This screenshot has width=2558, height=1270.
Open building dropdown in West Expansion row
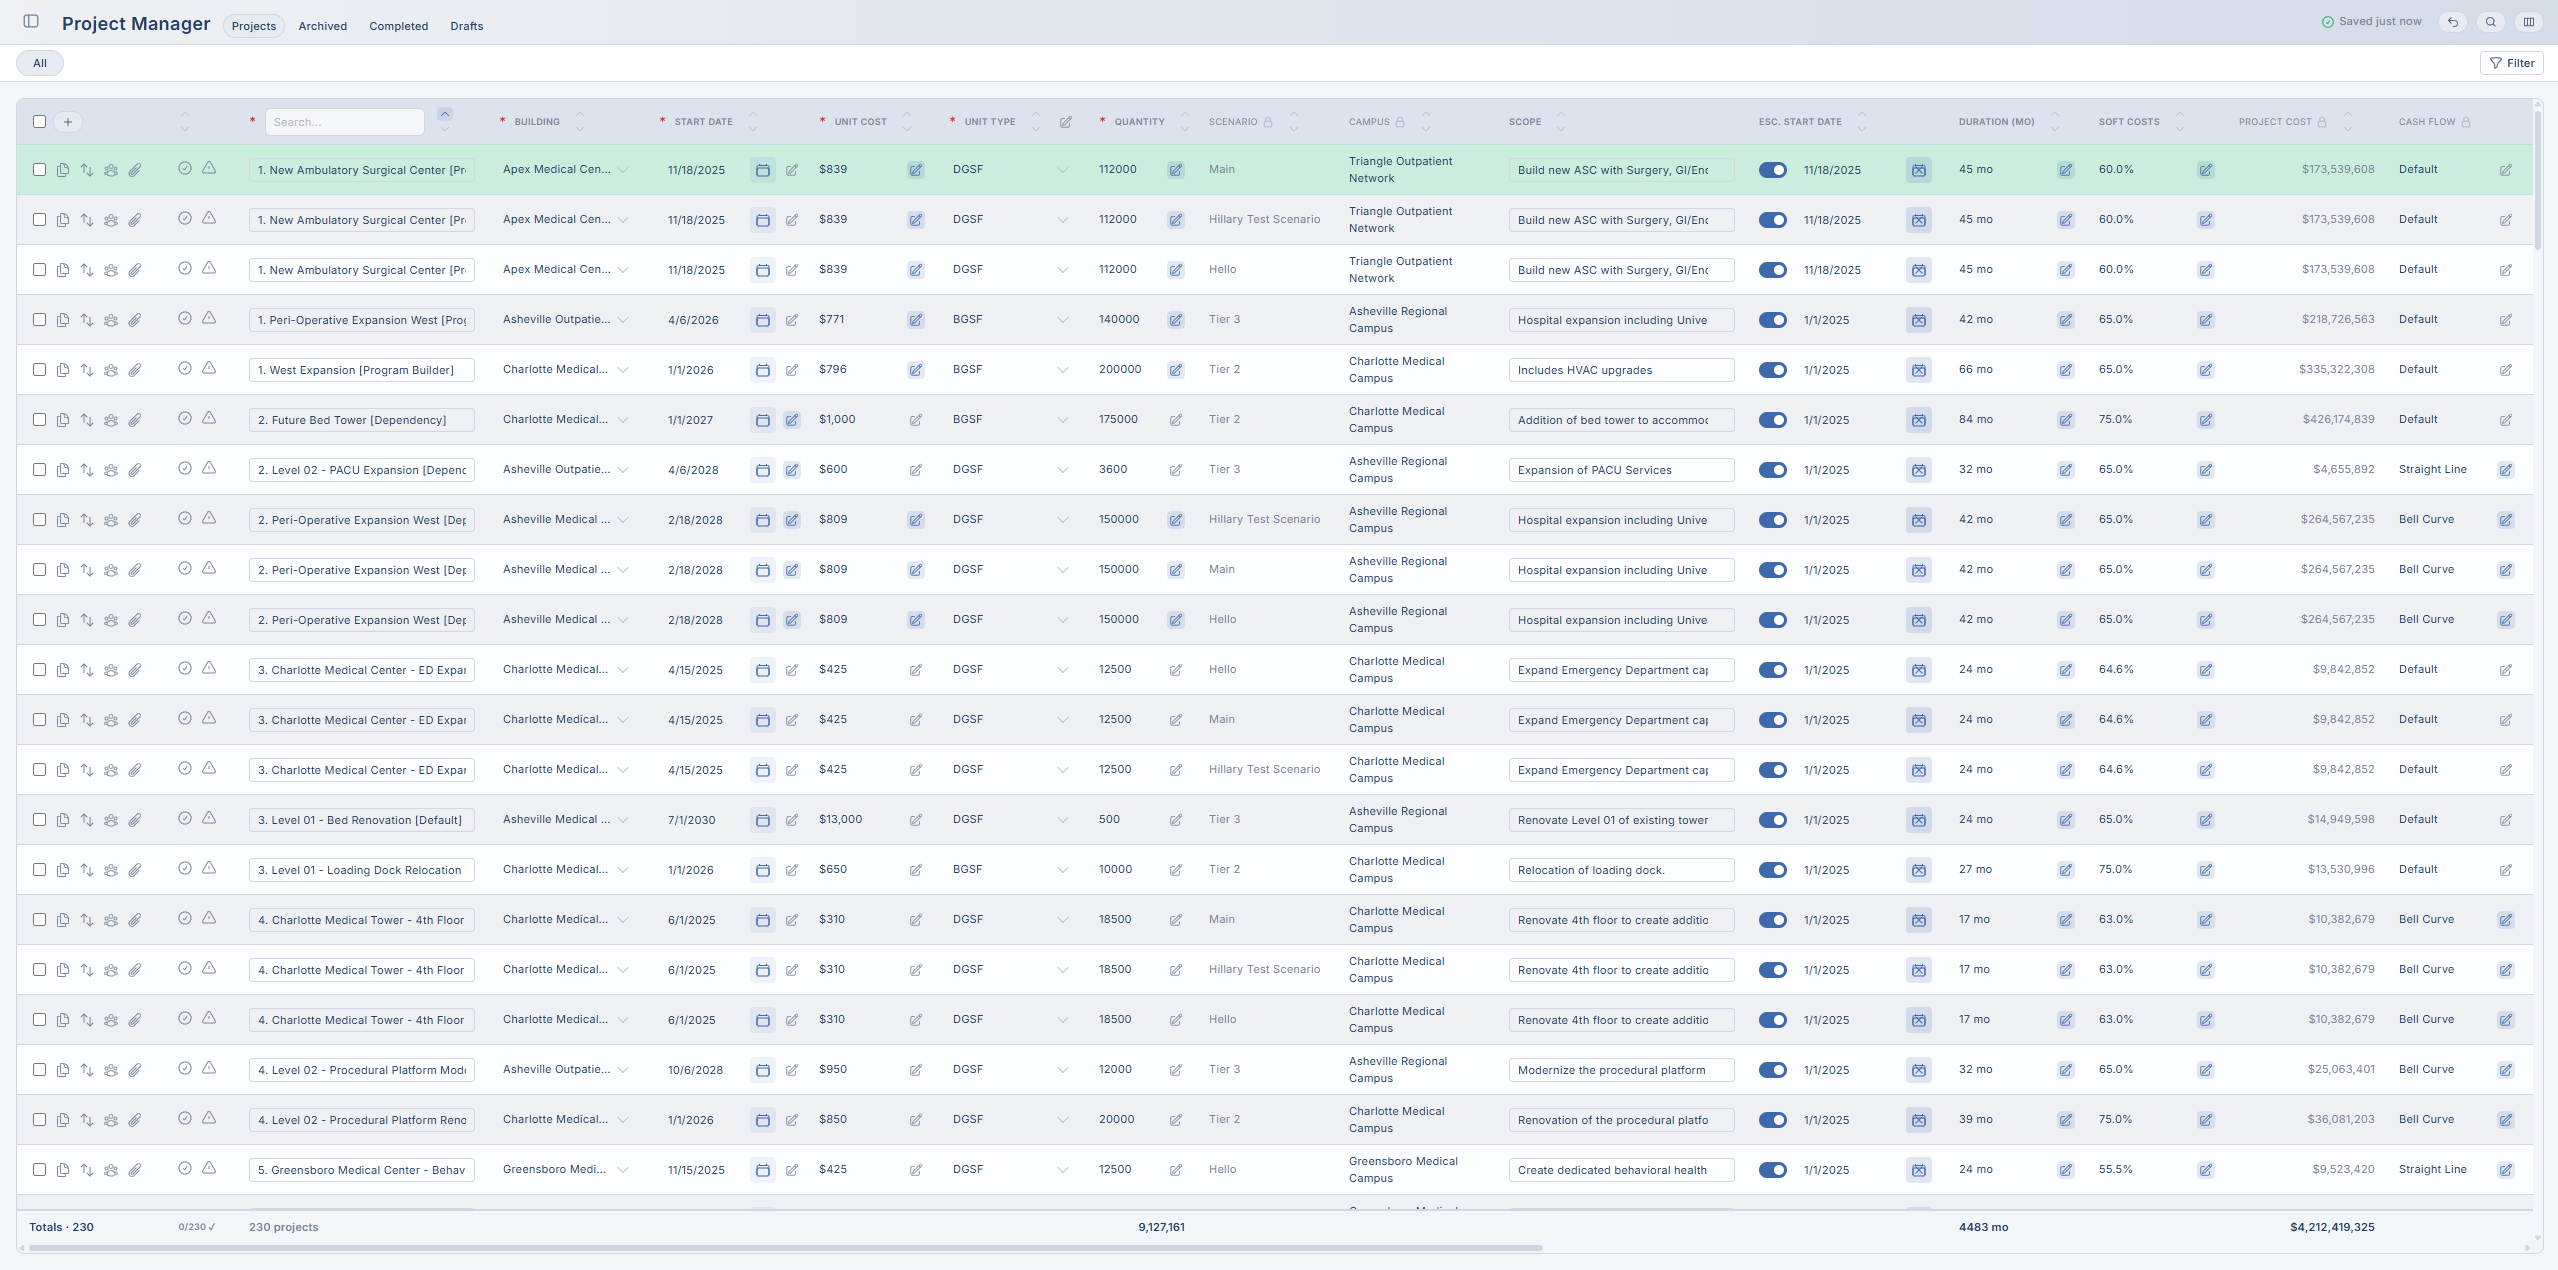[567, 370]
